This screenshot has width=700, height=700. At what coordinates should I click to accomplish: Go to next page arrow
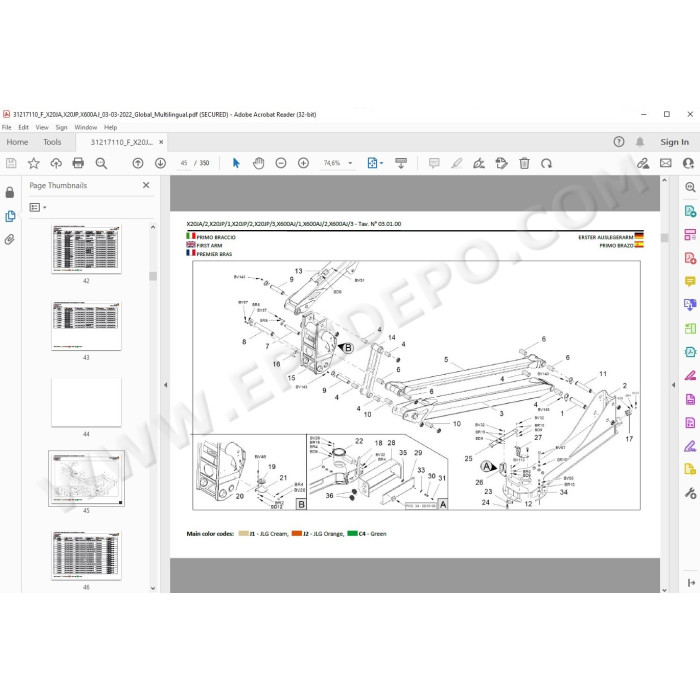pyautogui.click(x=160, y=163)
